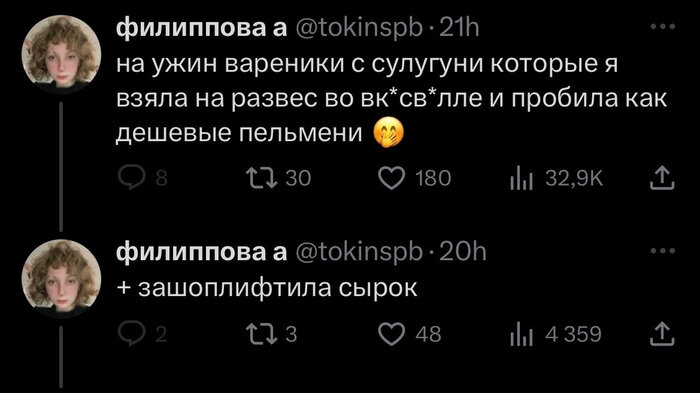
Task: Open the @tokinspb handle in first tweet
Action: (359, 28)
